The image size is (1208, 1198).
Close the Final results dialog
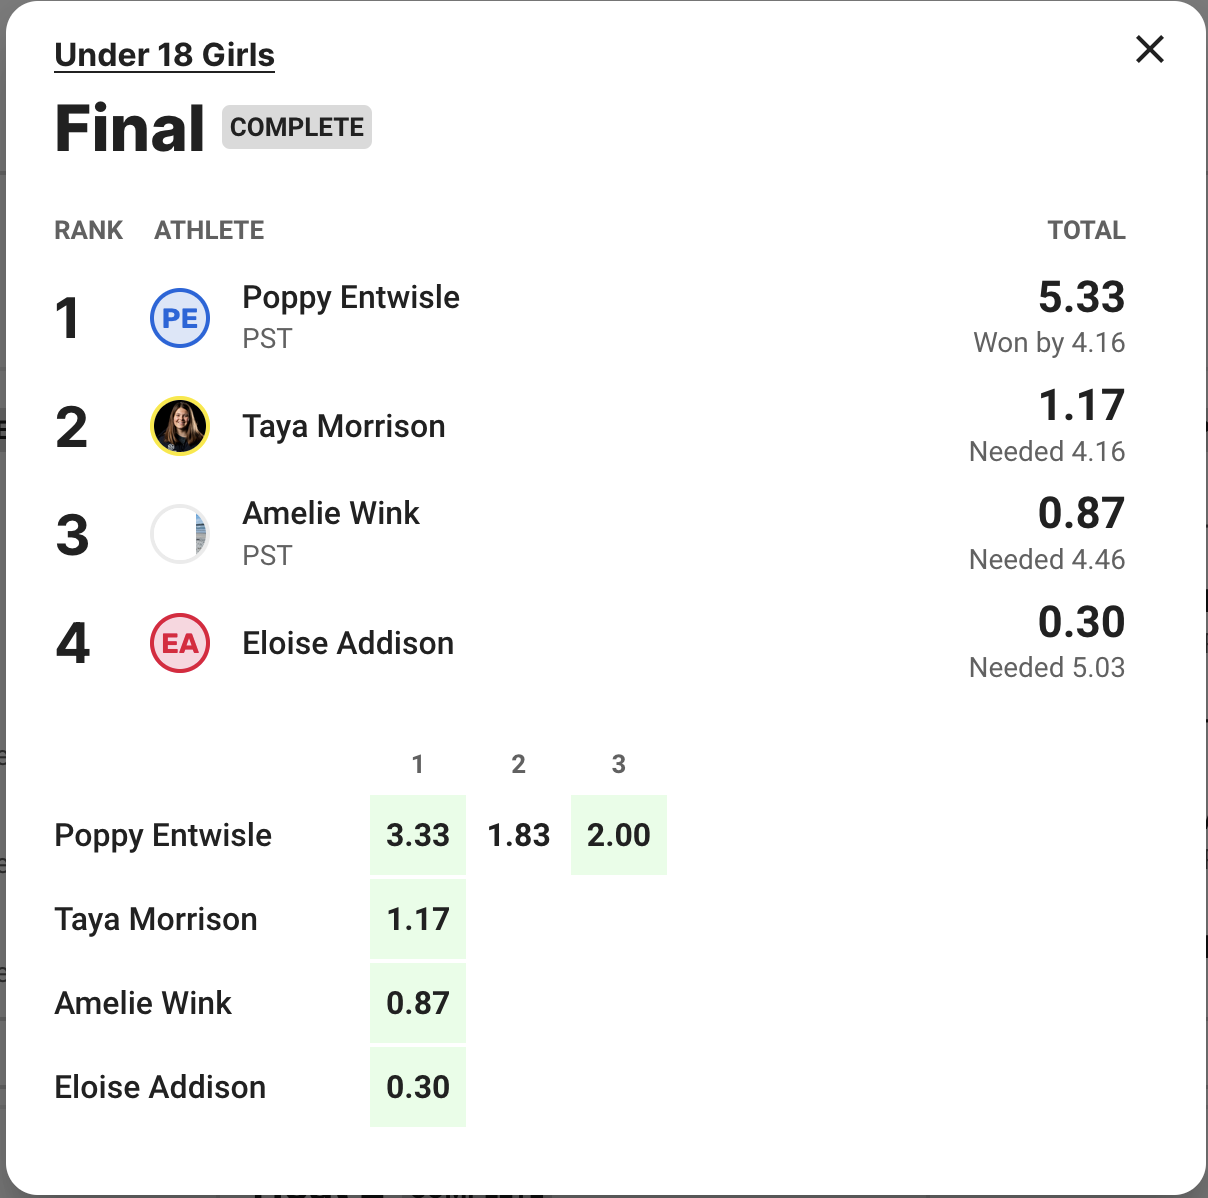pos(1150,49)
